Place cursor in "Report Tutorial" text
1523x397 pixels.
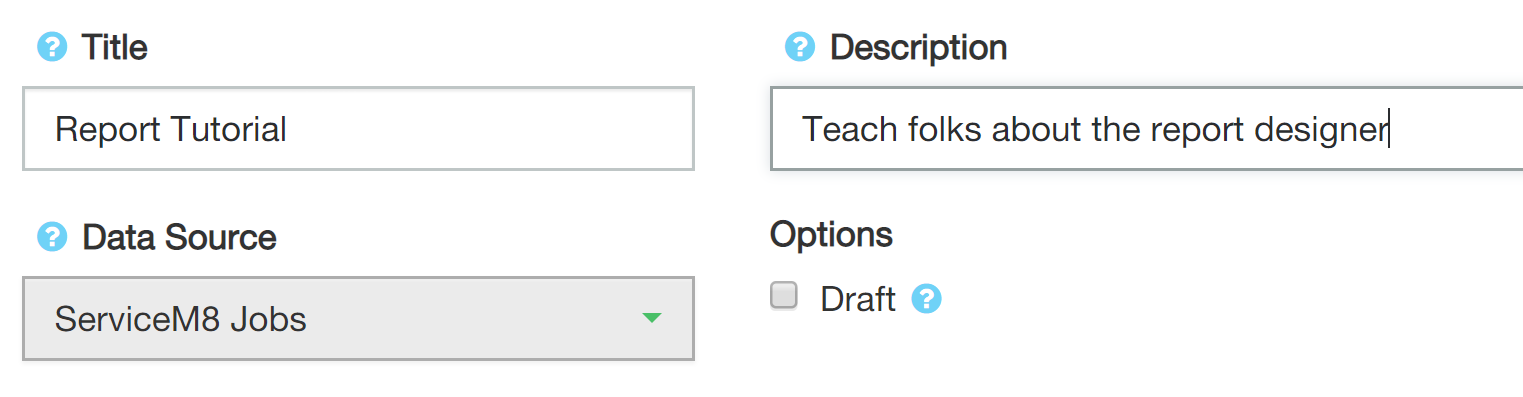coord(171,129)
